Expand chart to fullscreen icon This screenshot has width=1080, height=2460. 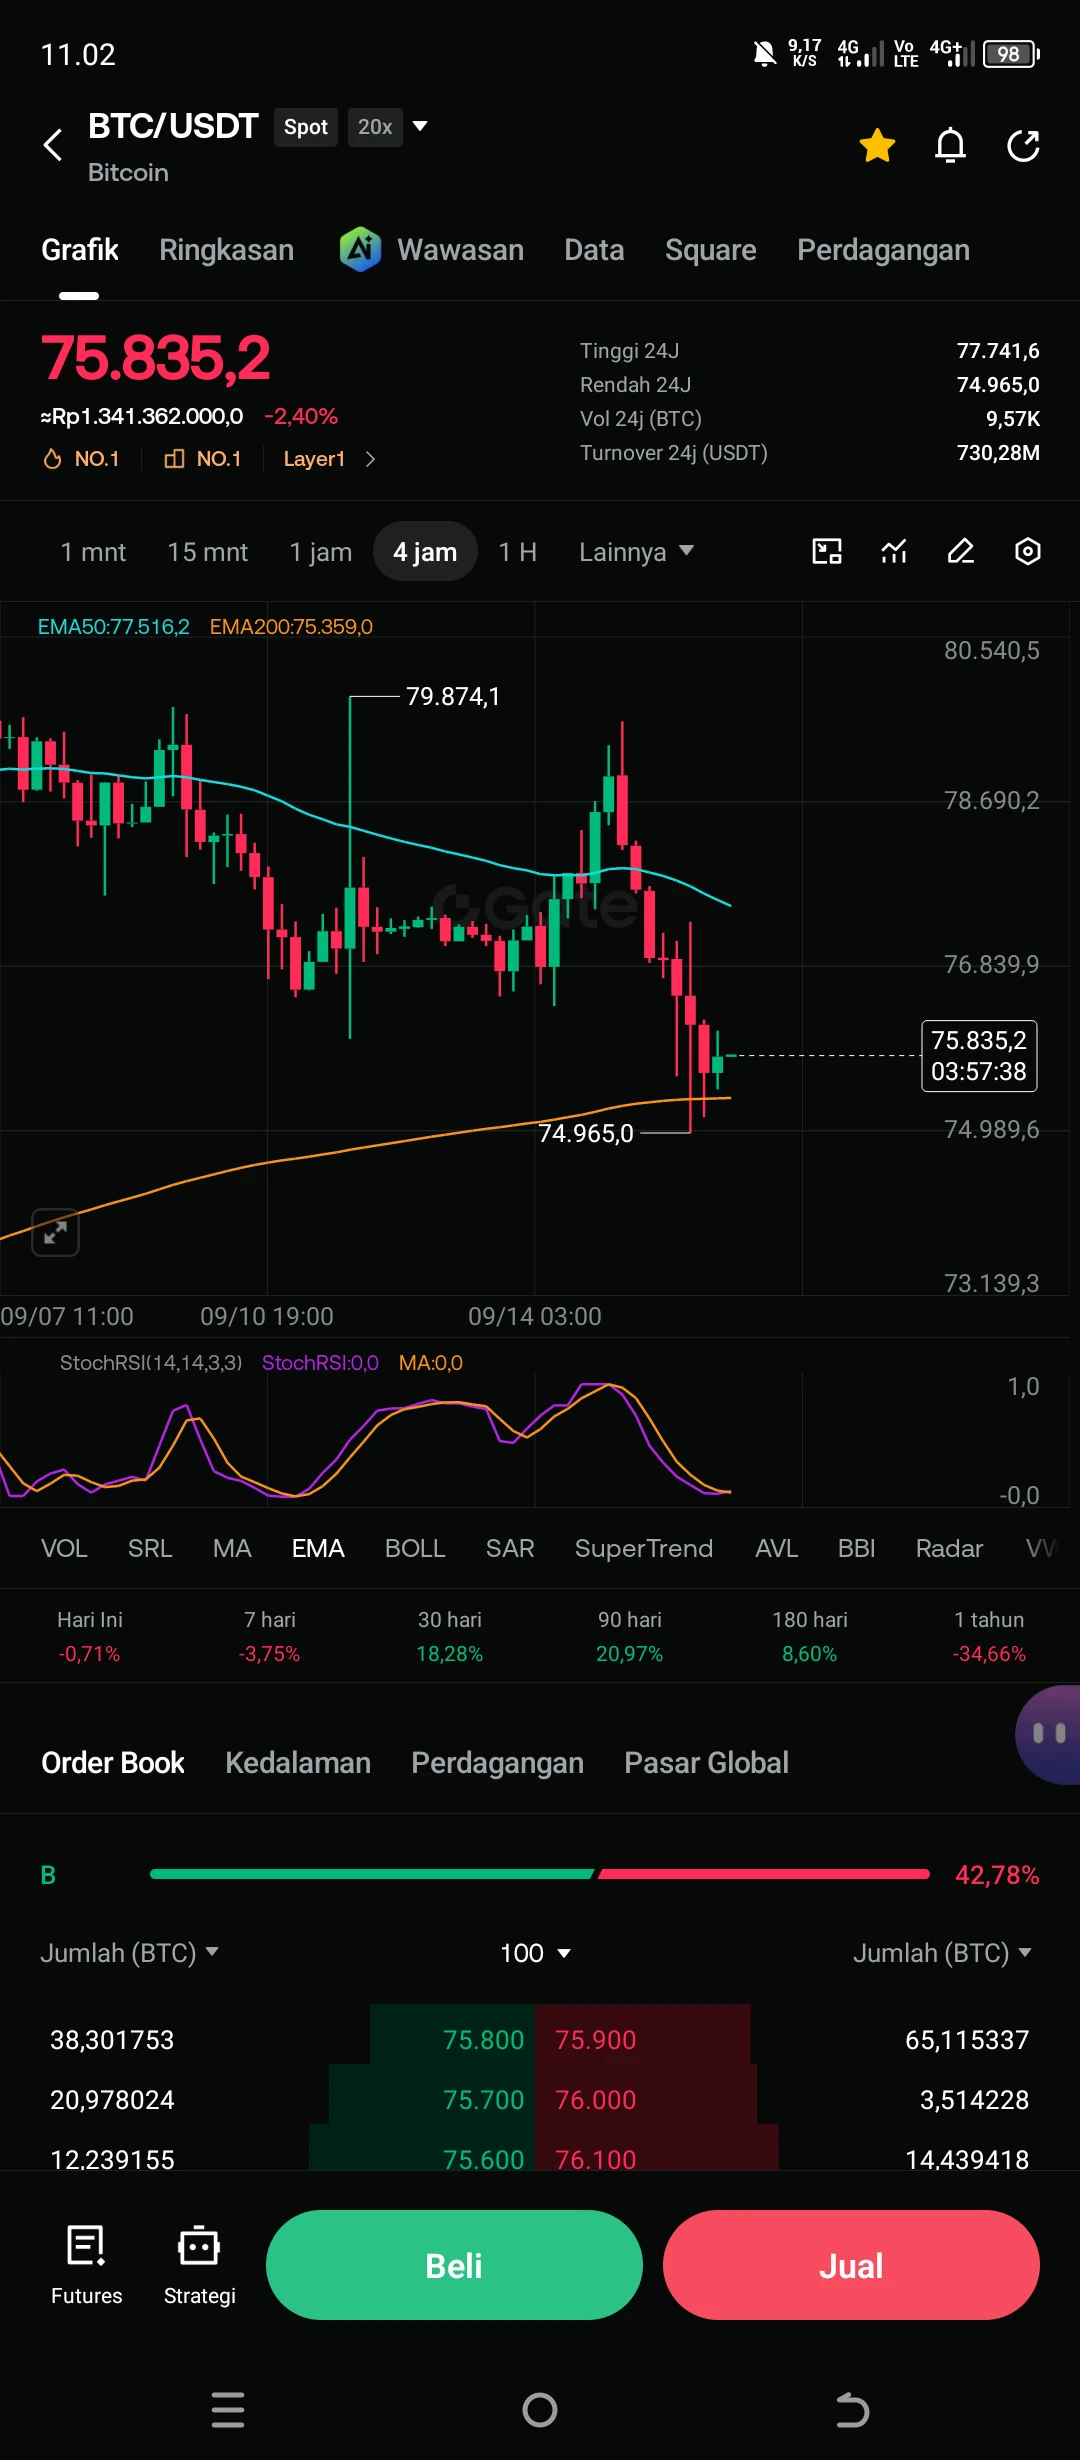click(x=55, y=1232)
